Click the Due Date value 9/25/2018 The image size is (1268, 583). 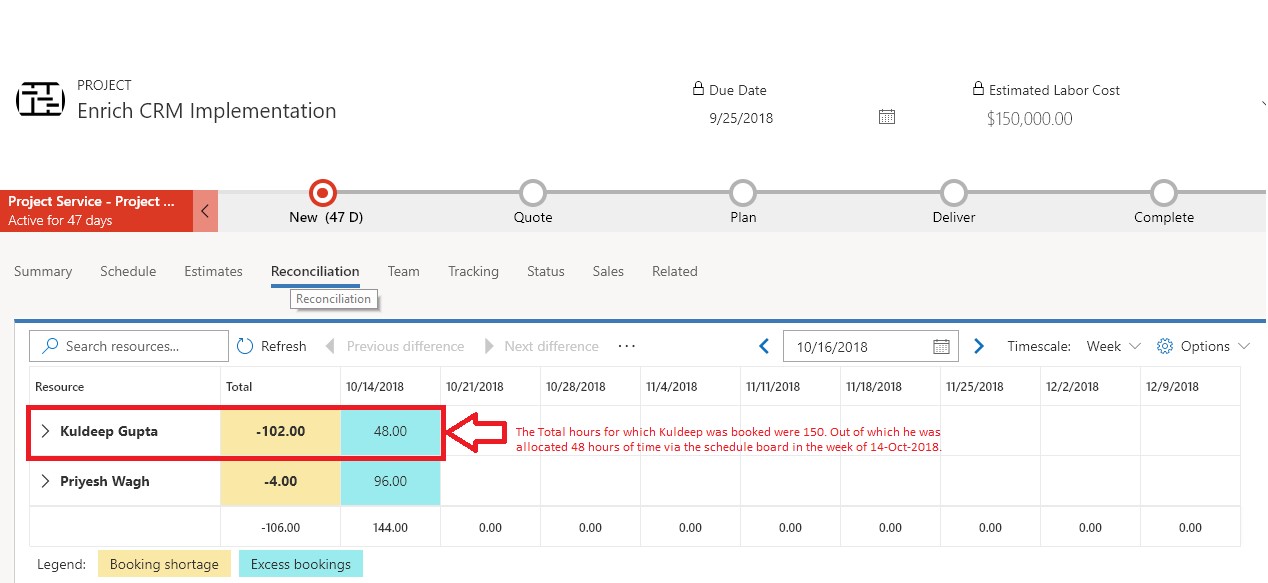tap(741, 118)
